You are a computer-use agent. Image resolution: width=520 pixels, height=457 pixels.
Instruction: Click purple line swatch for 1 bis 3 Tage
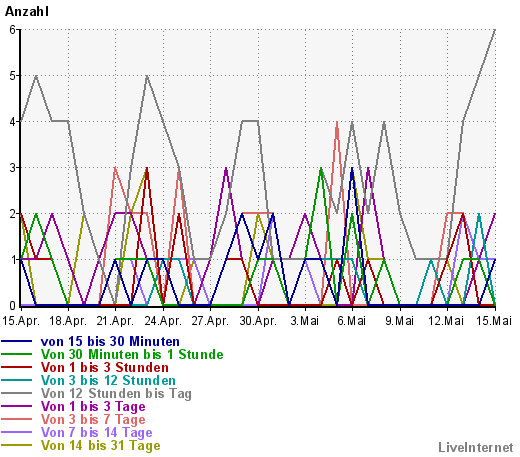tap(17, 406)
